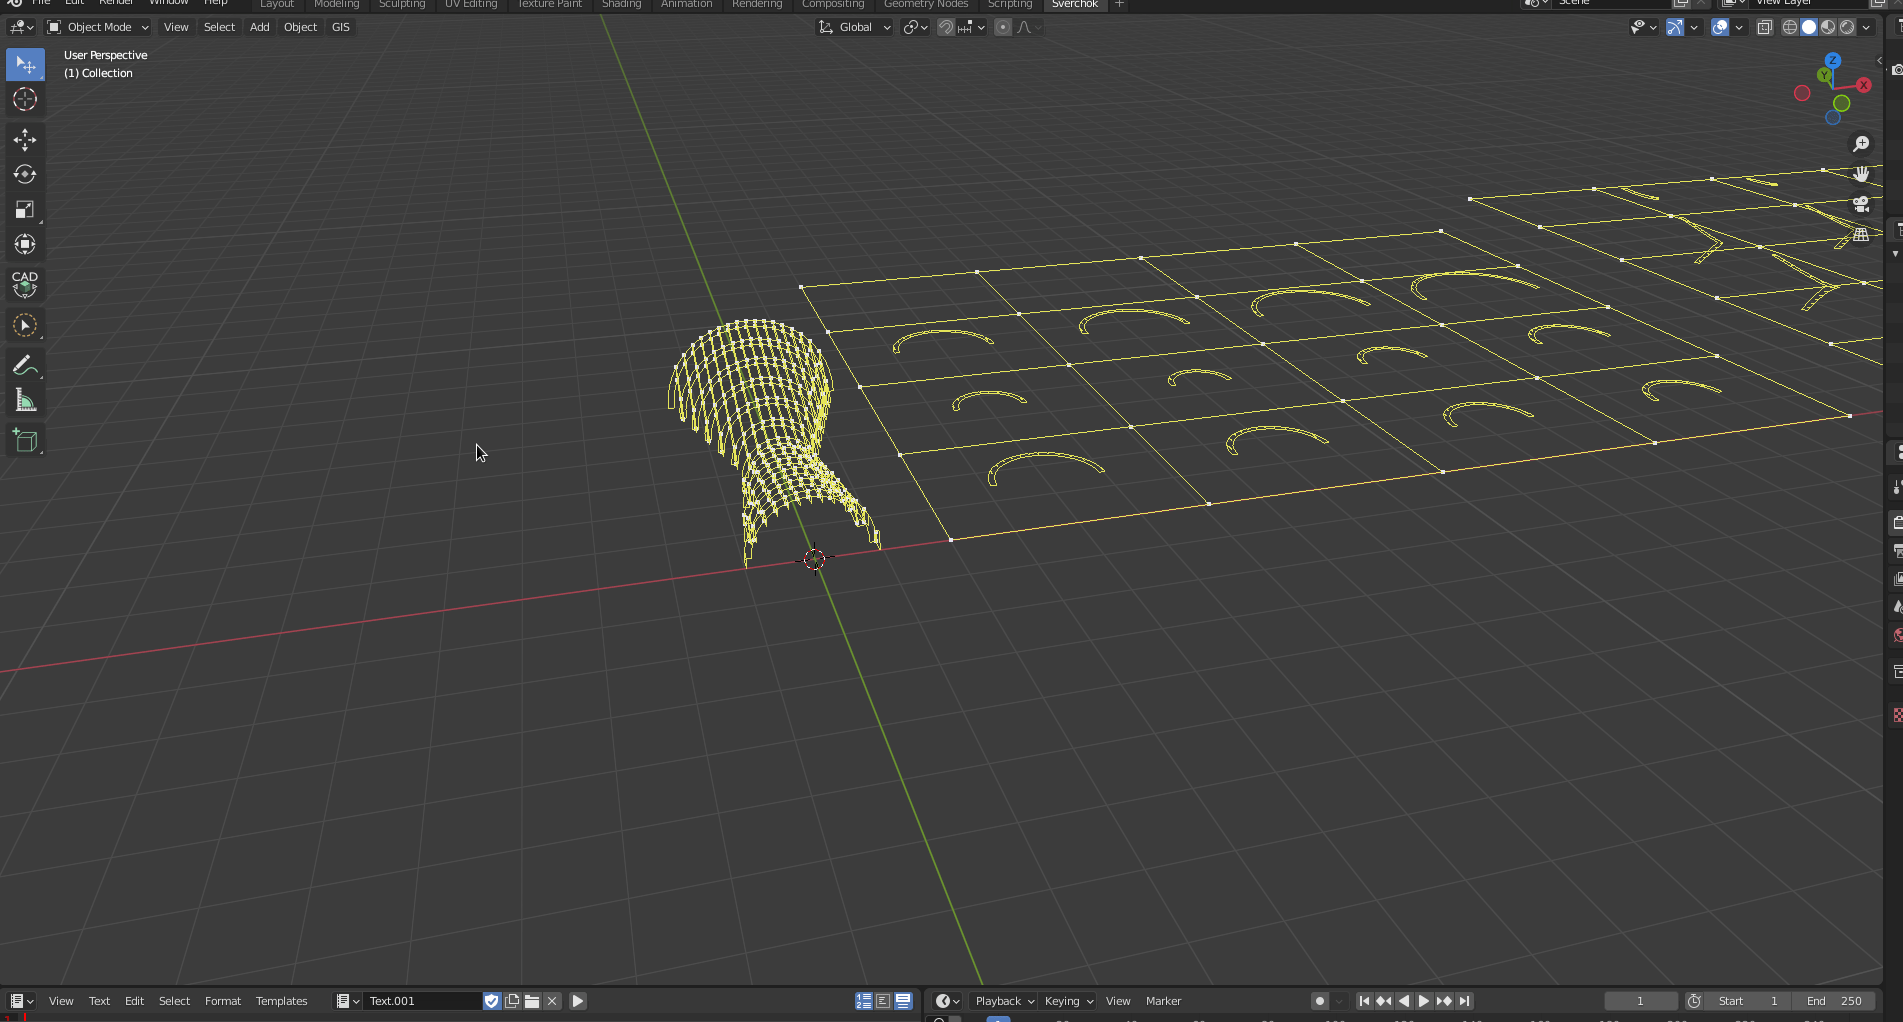This screenshot has width=1903, height=1022.
Task: Run the script with play icon
Action: point(578,1001)
